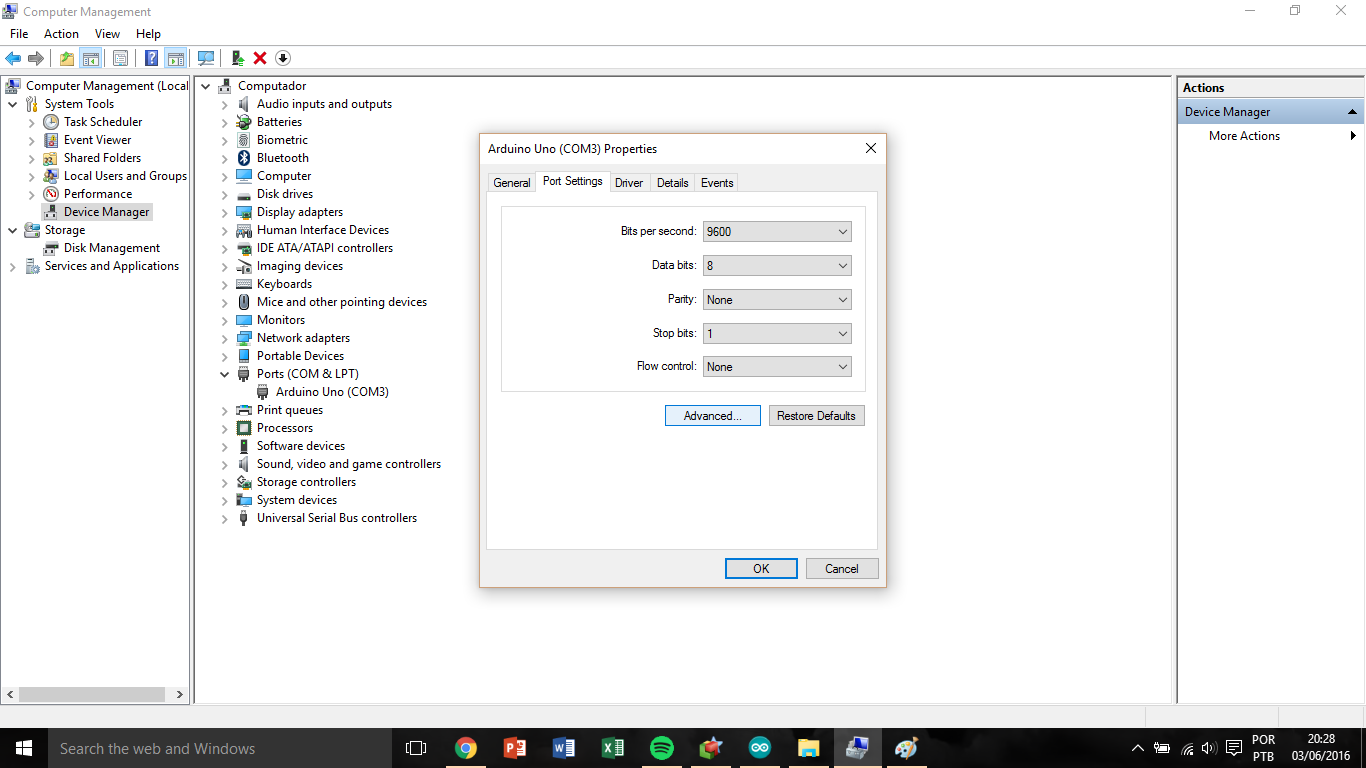This screenshot has height=768, width=1366.
Task: Expand the More Actions submenu arrow
Action: (x=1354, y=136)
